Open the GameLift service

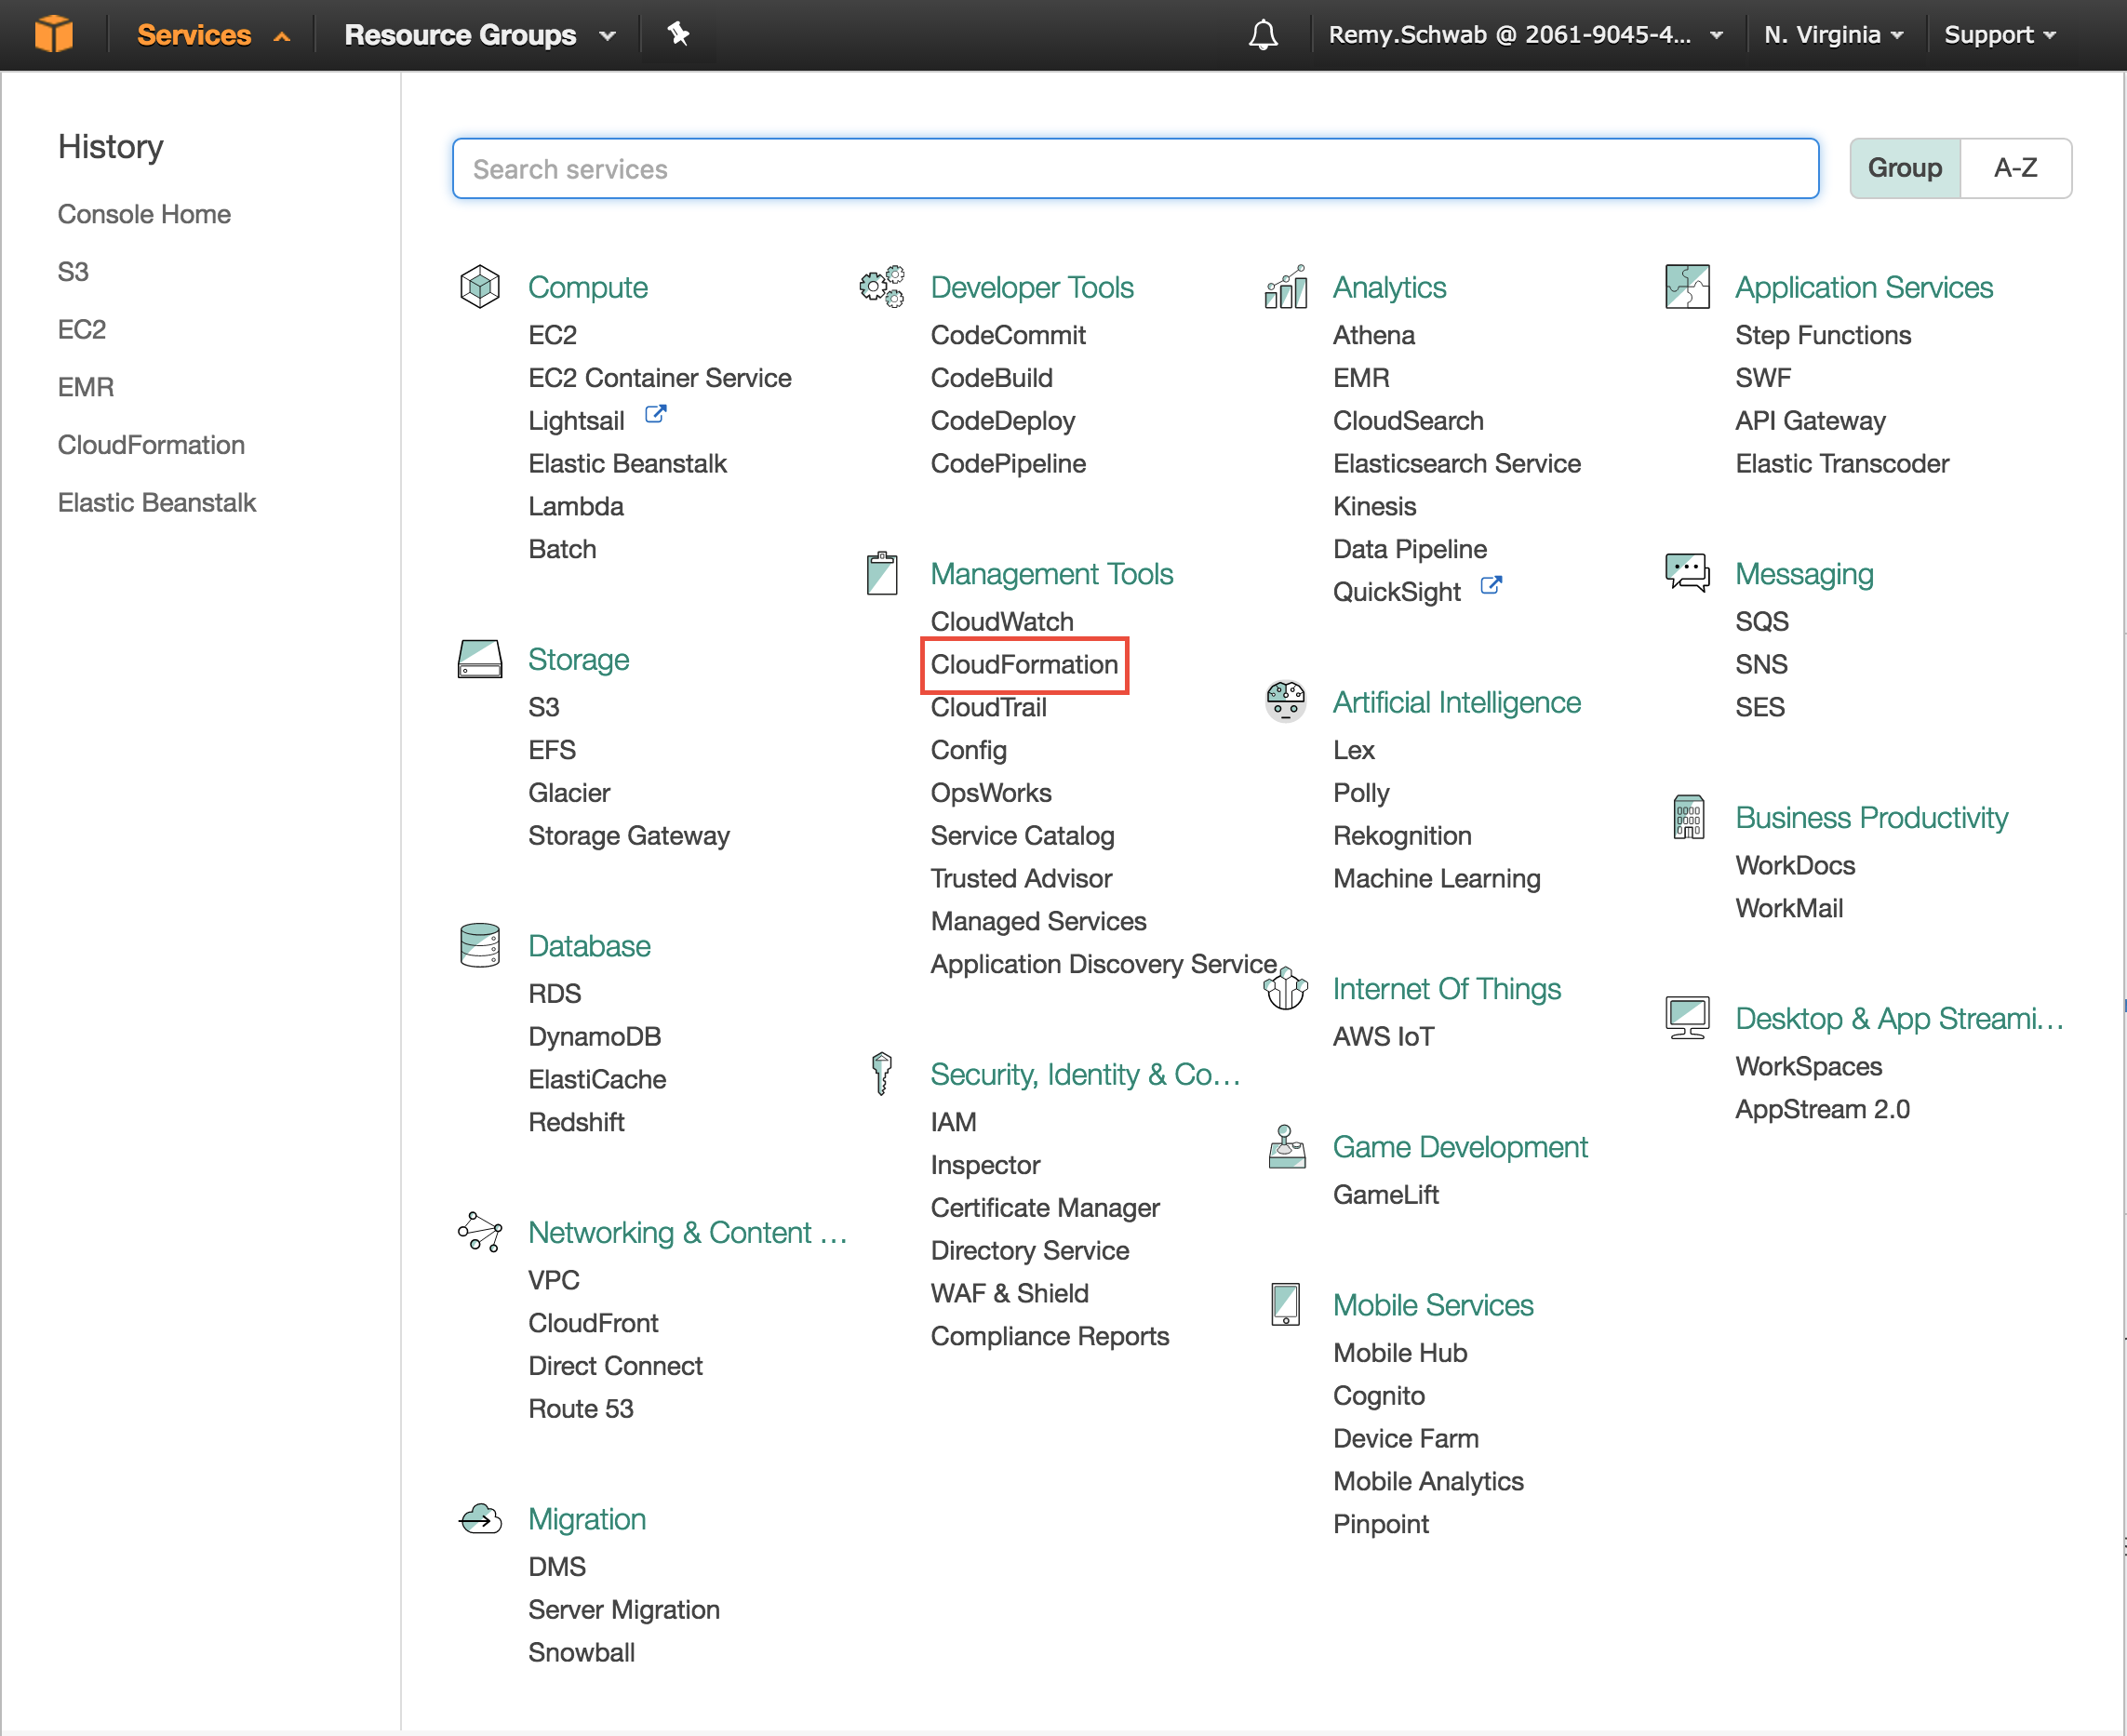[x=1386, y=1194]
